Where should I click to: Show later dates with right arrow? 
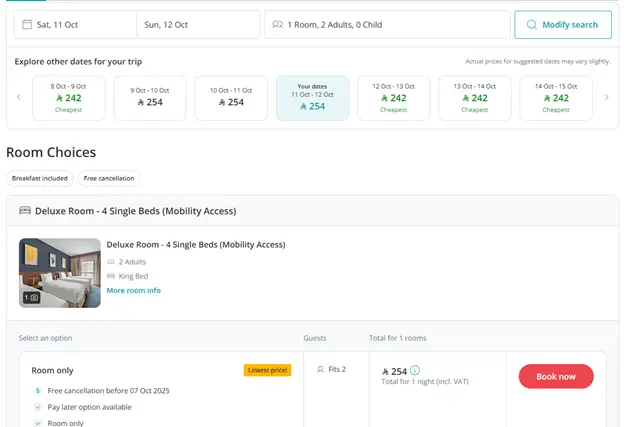coord(606,97)
